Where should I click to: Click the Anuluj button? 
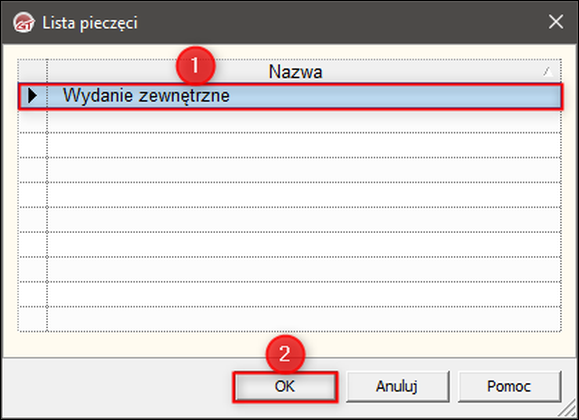(397, 386)
